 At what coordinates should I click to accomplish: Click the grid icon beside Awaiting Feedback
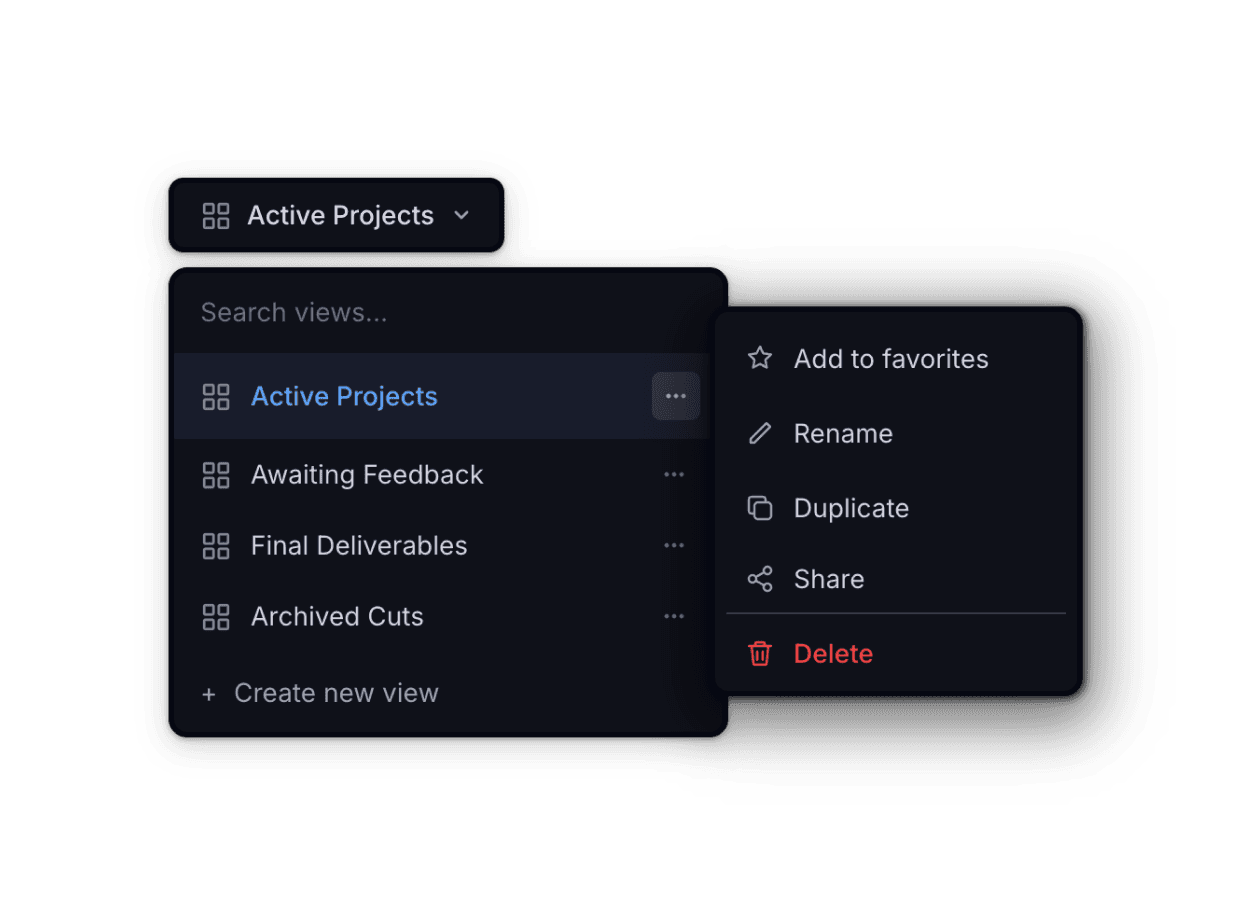(x=215, y=475)
